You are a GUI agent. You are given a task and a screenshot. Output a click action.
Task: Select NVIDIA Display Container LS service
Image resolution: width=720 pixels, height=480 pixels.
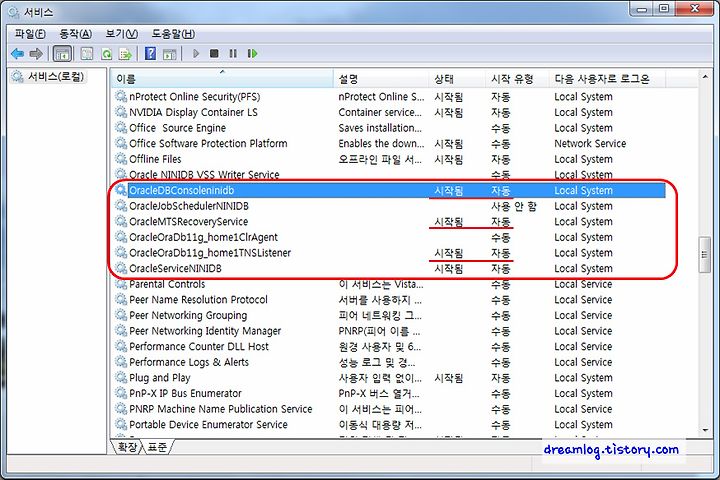point(389,113)
